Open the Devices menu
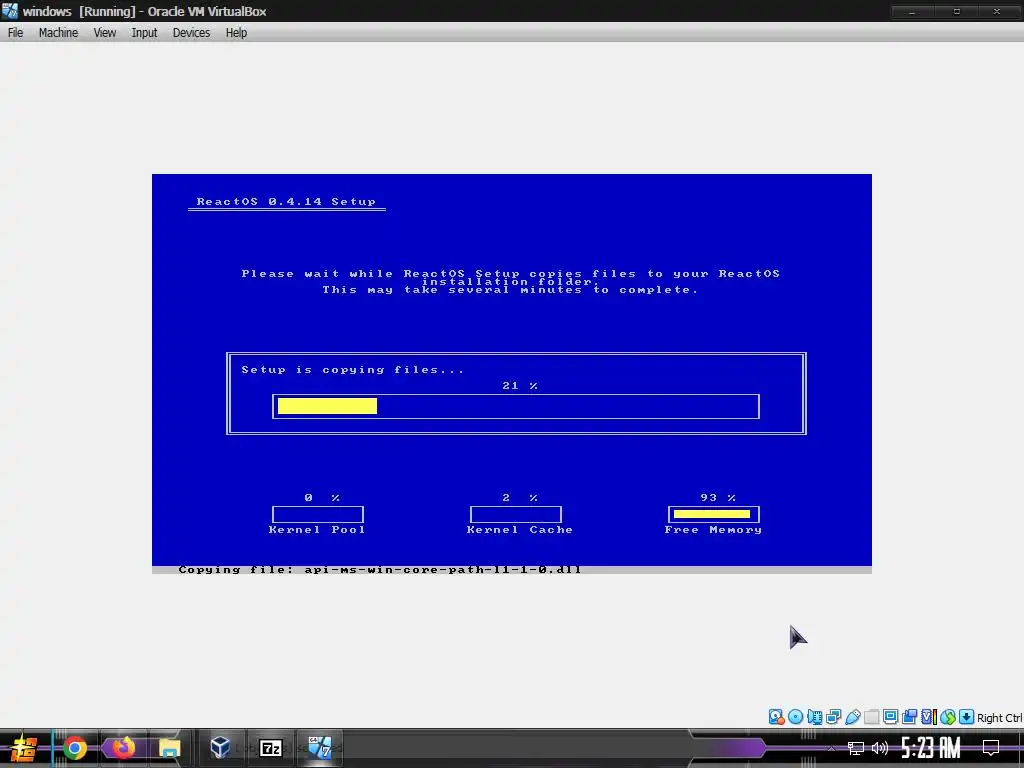The width and height of the screenshot is (1024, 768). coord(191,33)
